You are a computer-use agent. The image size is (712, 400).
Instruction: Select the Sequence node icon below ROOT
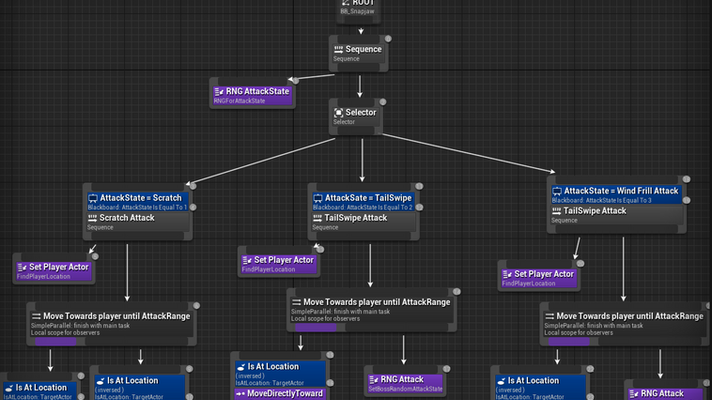click(x=338, y=49)
